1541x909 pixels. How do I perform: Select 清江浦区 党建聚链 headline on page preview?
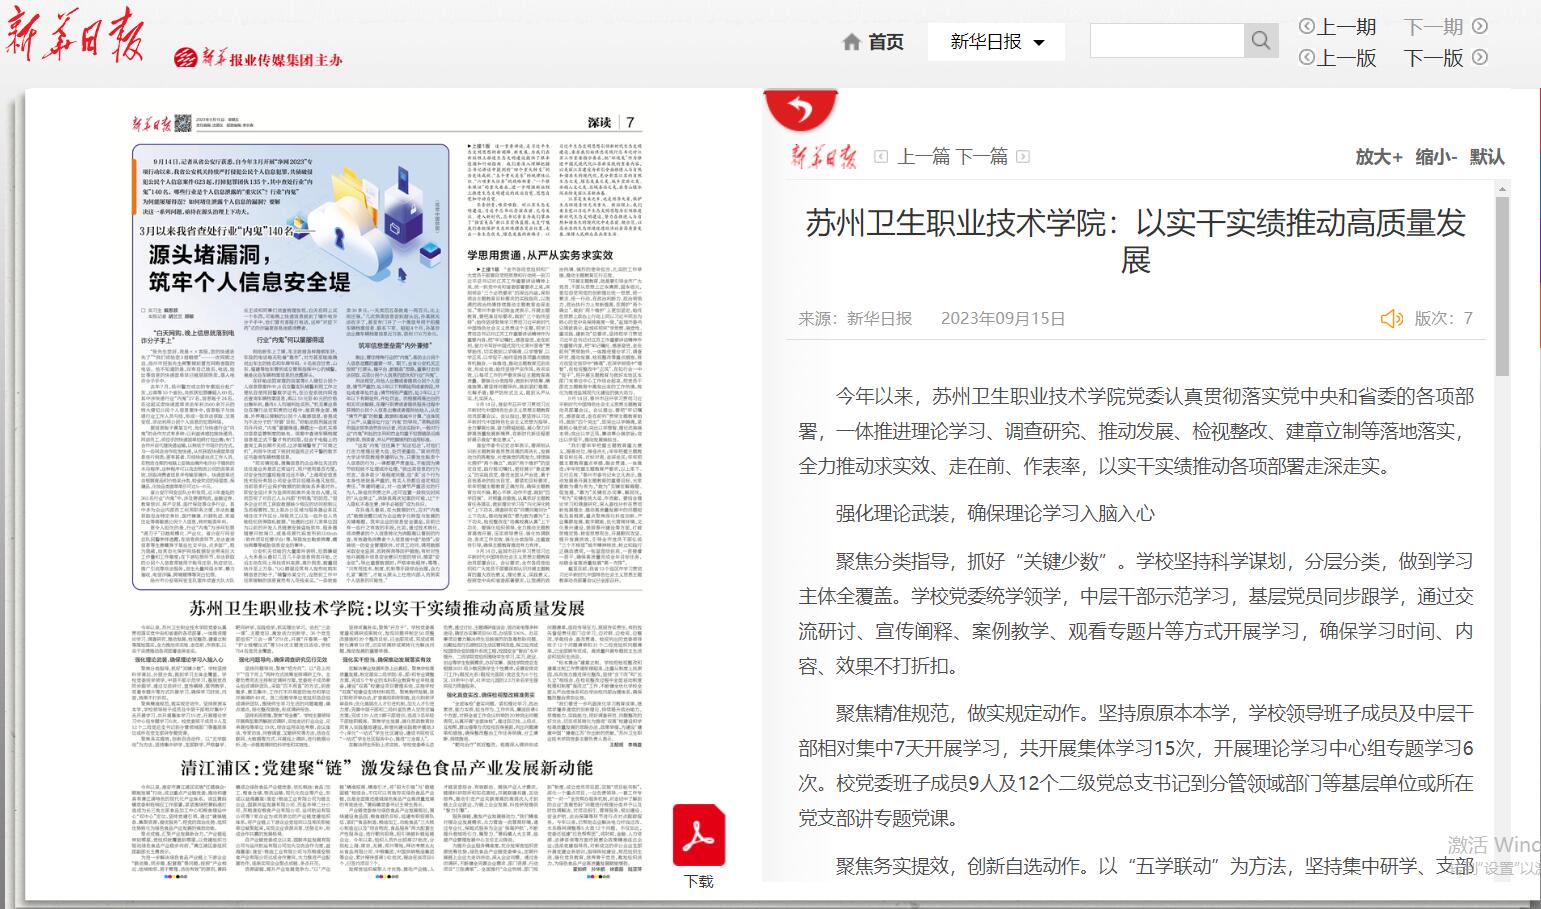click(387, 768)
